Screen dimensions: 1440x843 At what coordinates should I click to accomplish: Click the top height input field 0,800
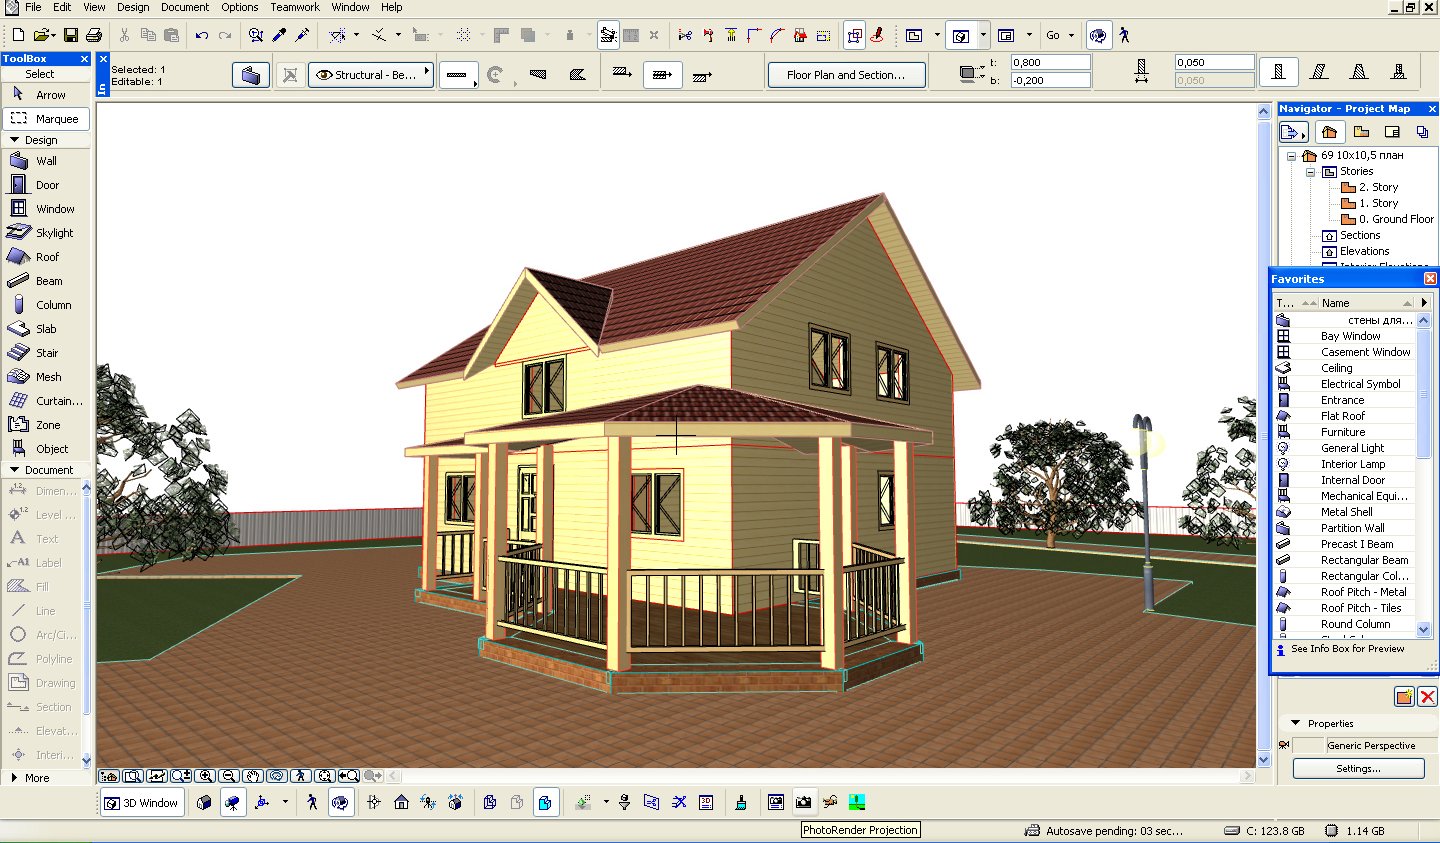[1050, 62]
